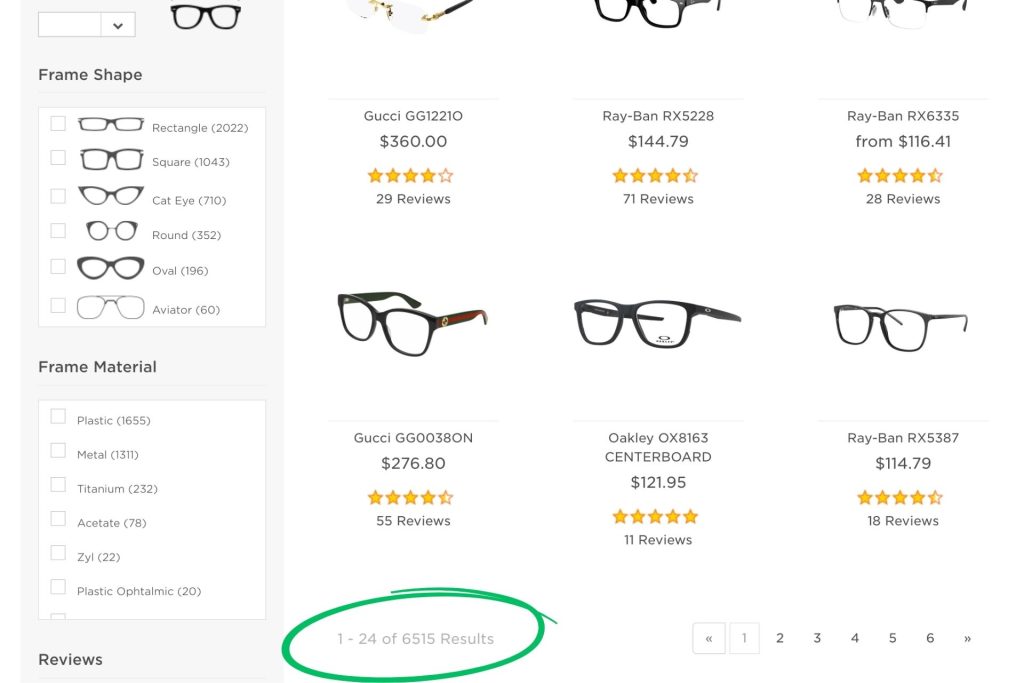Click the eyeglasses icon beside the size selector
The width and height of the screenshot is (1024, 683).
click(x=204, y=18)
